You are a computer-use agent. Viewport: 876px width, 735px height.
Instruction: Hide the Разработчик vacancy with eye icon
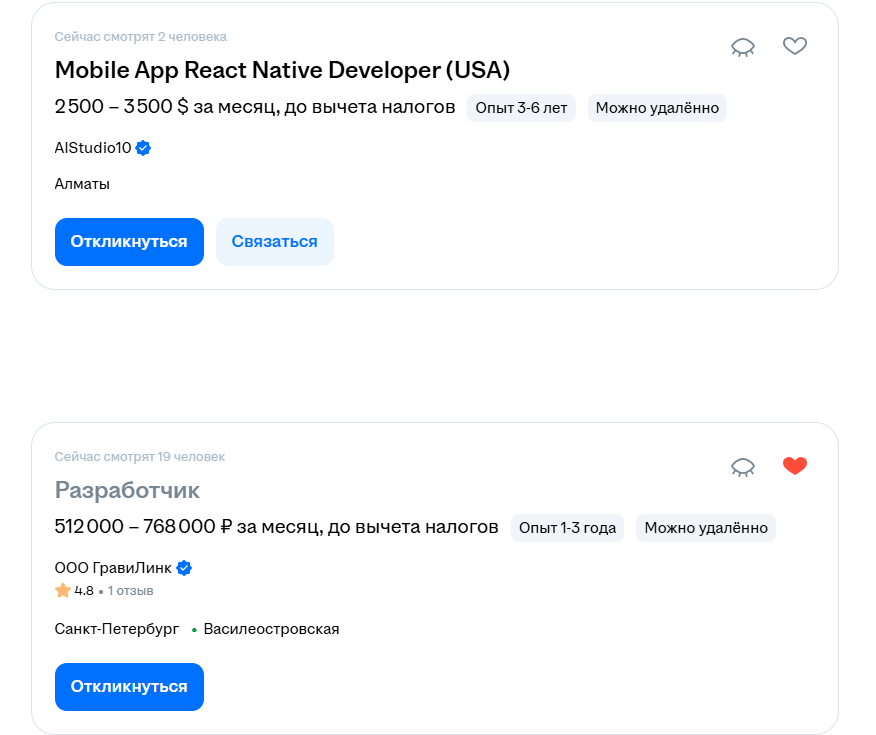(742, 467)
